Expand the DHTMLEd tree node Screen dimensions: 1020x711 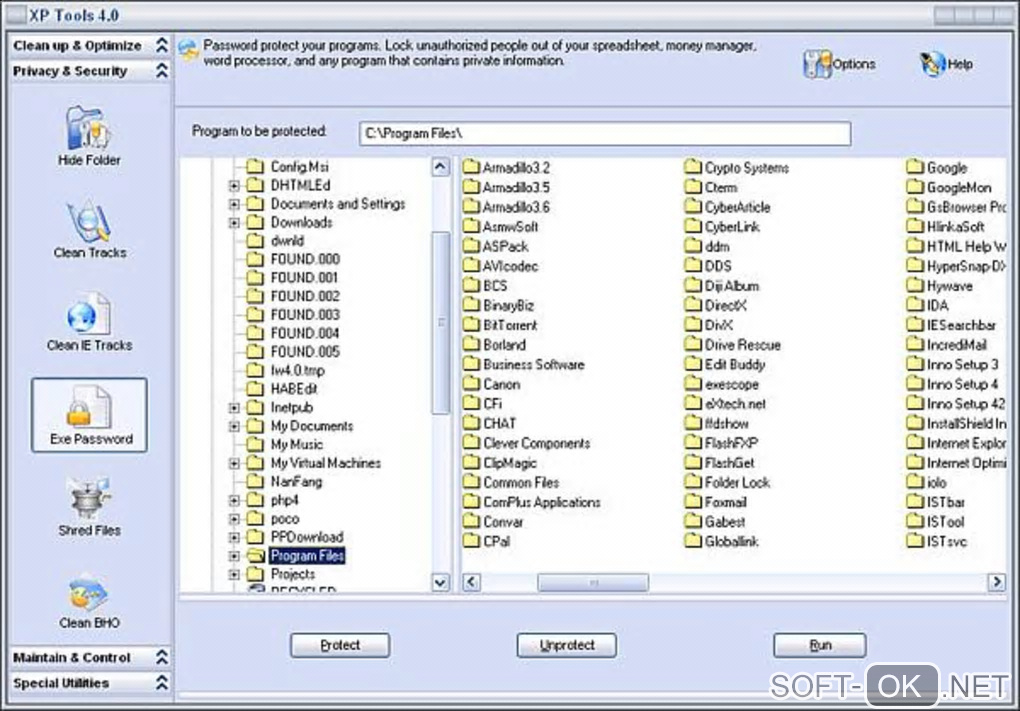point(234,186)
